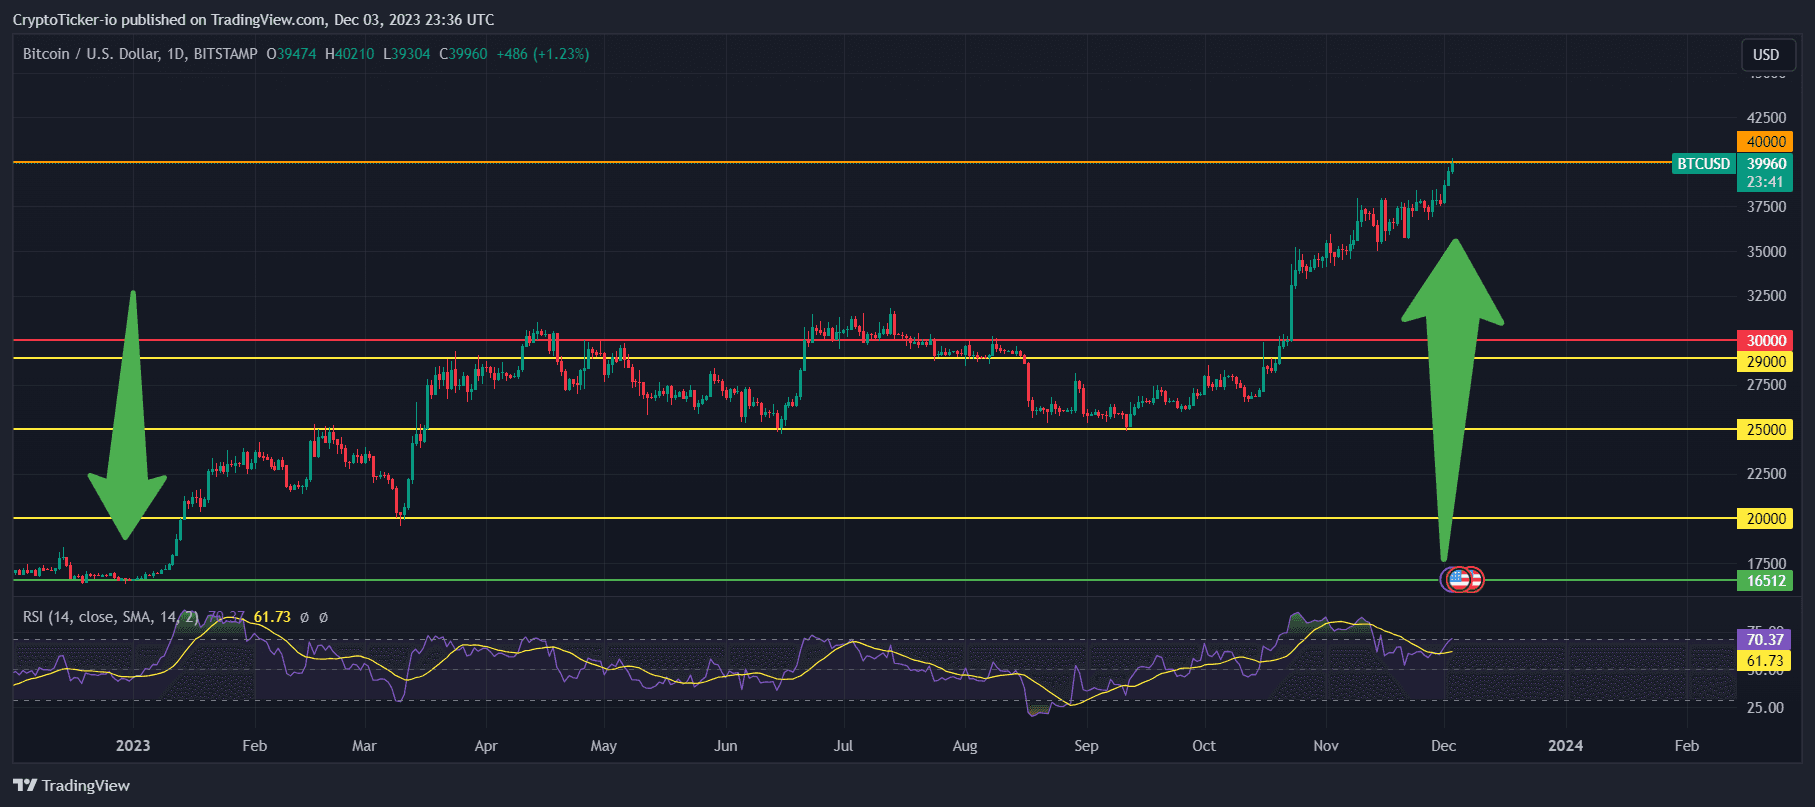Viewport: 1815px width, 807px height.
Task: Click the yellow 61.73 RSI SMA label
Action: pos(1765,661)
